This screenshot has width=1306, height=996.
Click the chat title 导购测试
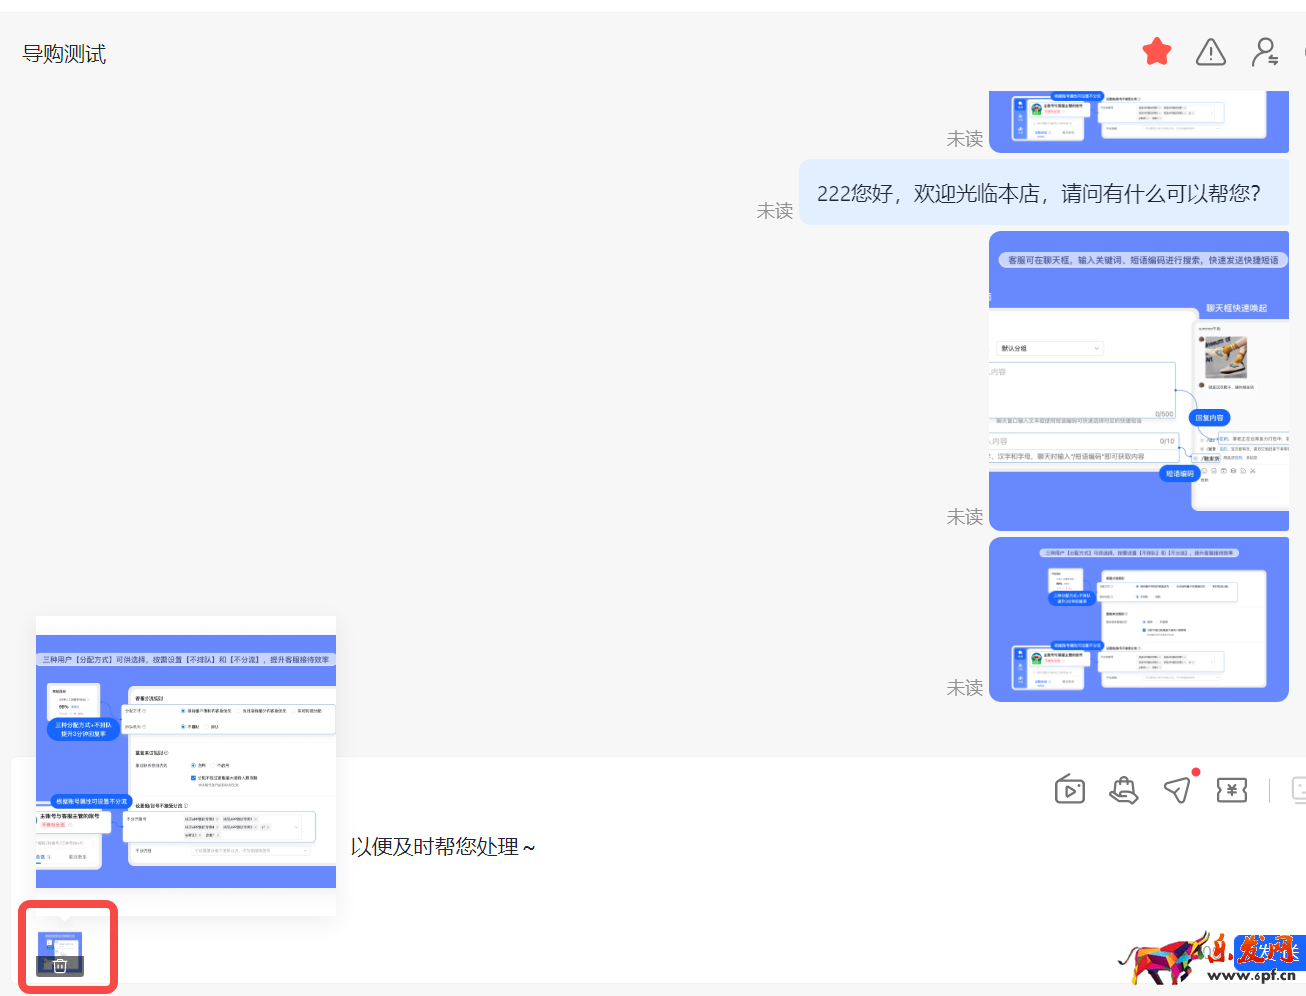point(64,54)
